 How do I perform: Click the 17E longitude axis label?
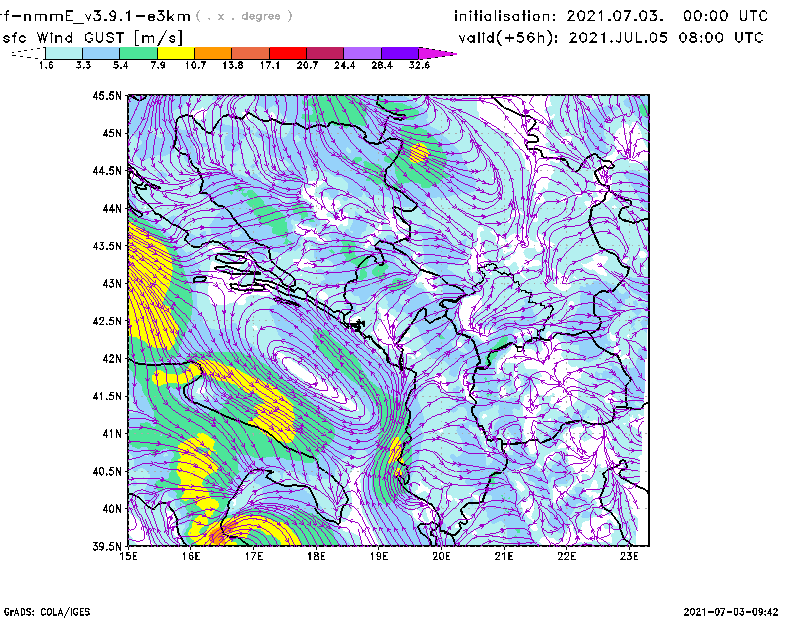(x=254, y=556)
